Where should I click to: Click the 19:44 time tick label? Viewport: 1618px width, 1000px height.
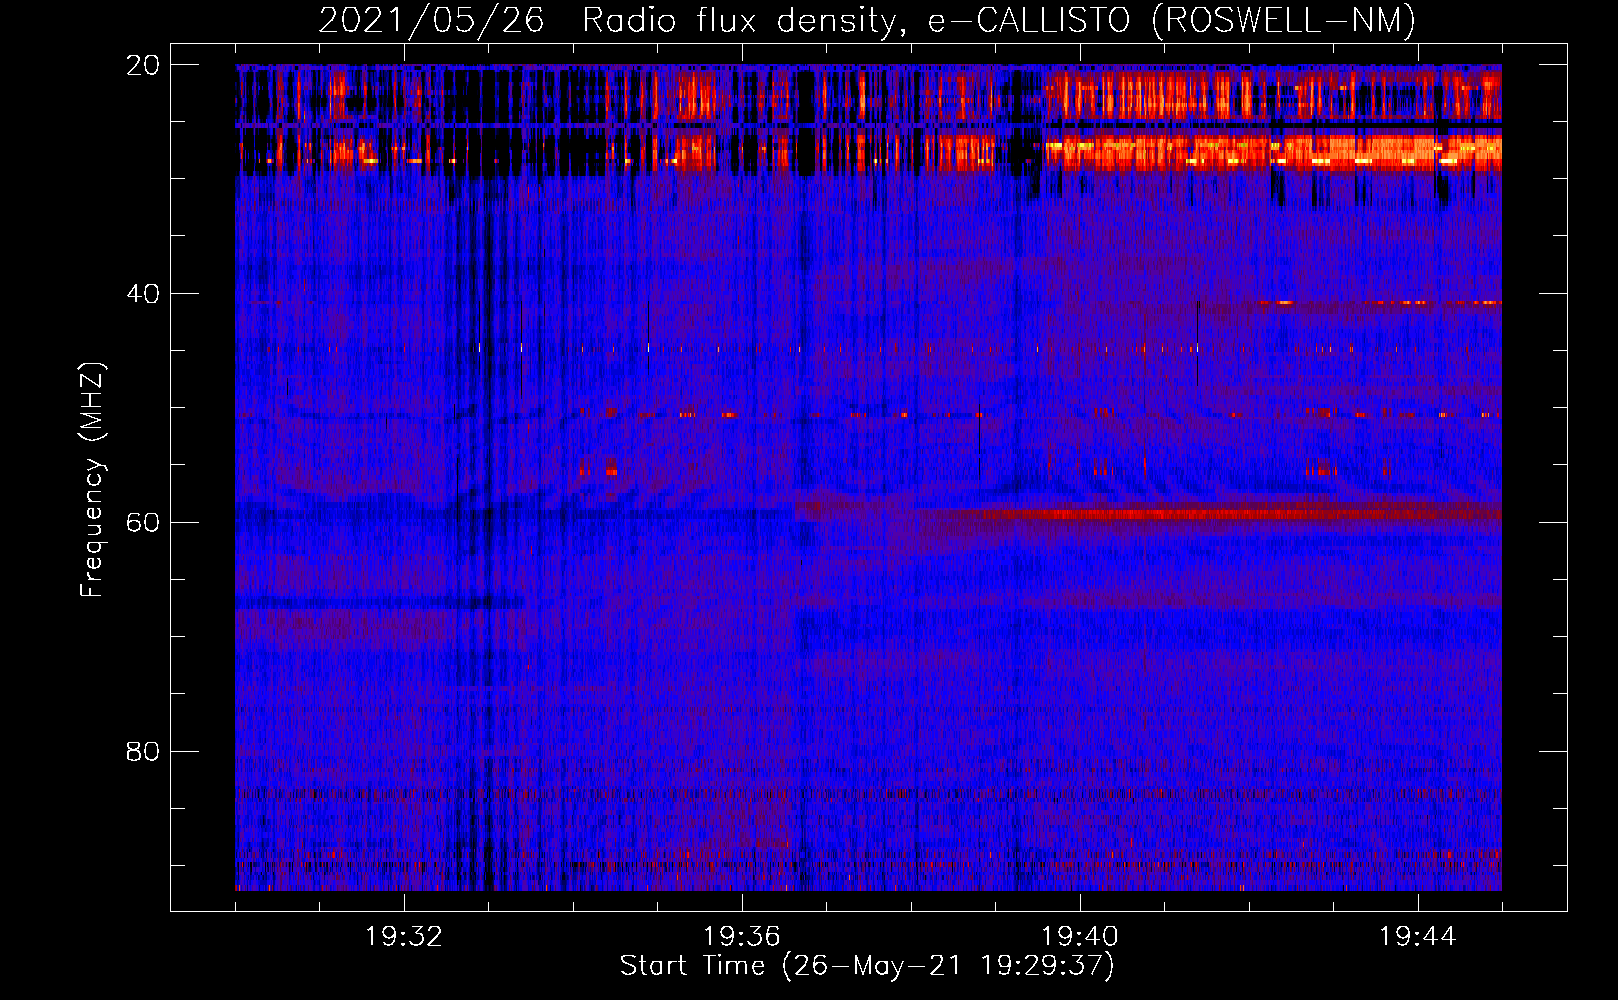click(1418, 937)
